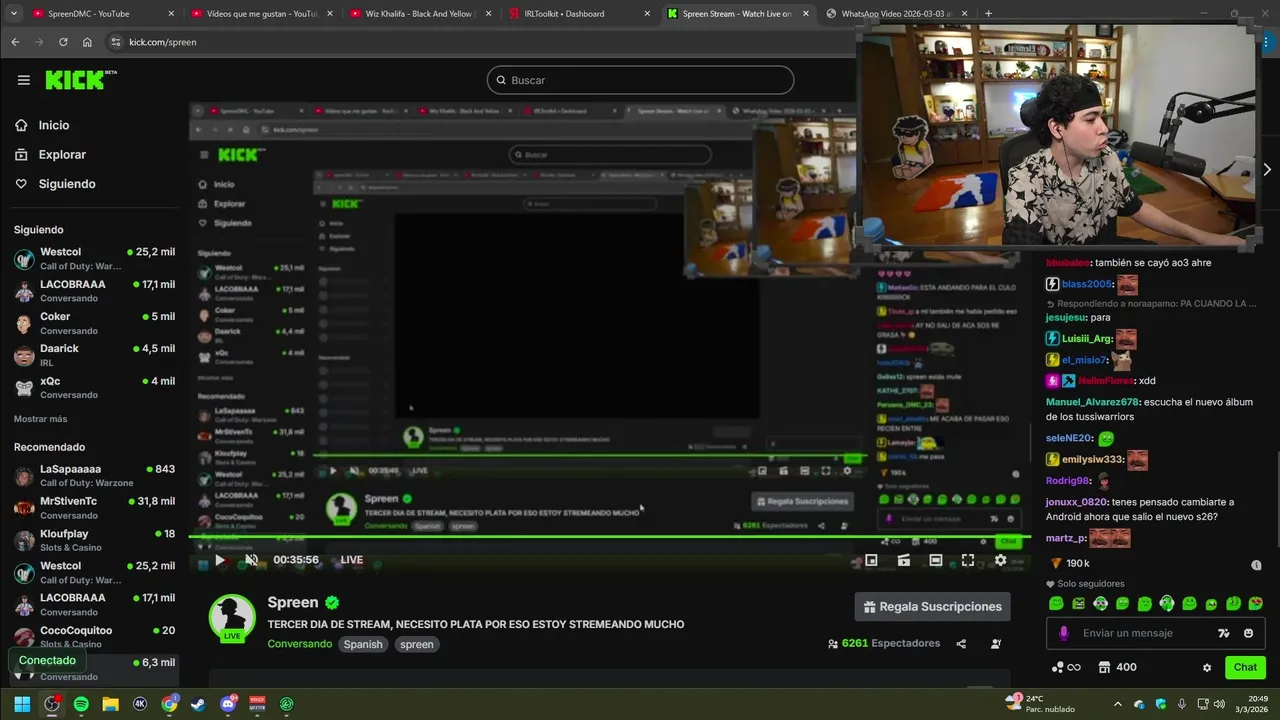
Task: Click blass2005 username in chat
Action: point(1087,284)
